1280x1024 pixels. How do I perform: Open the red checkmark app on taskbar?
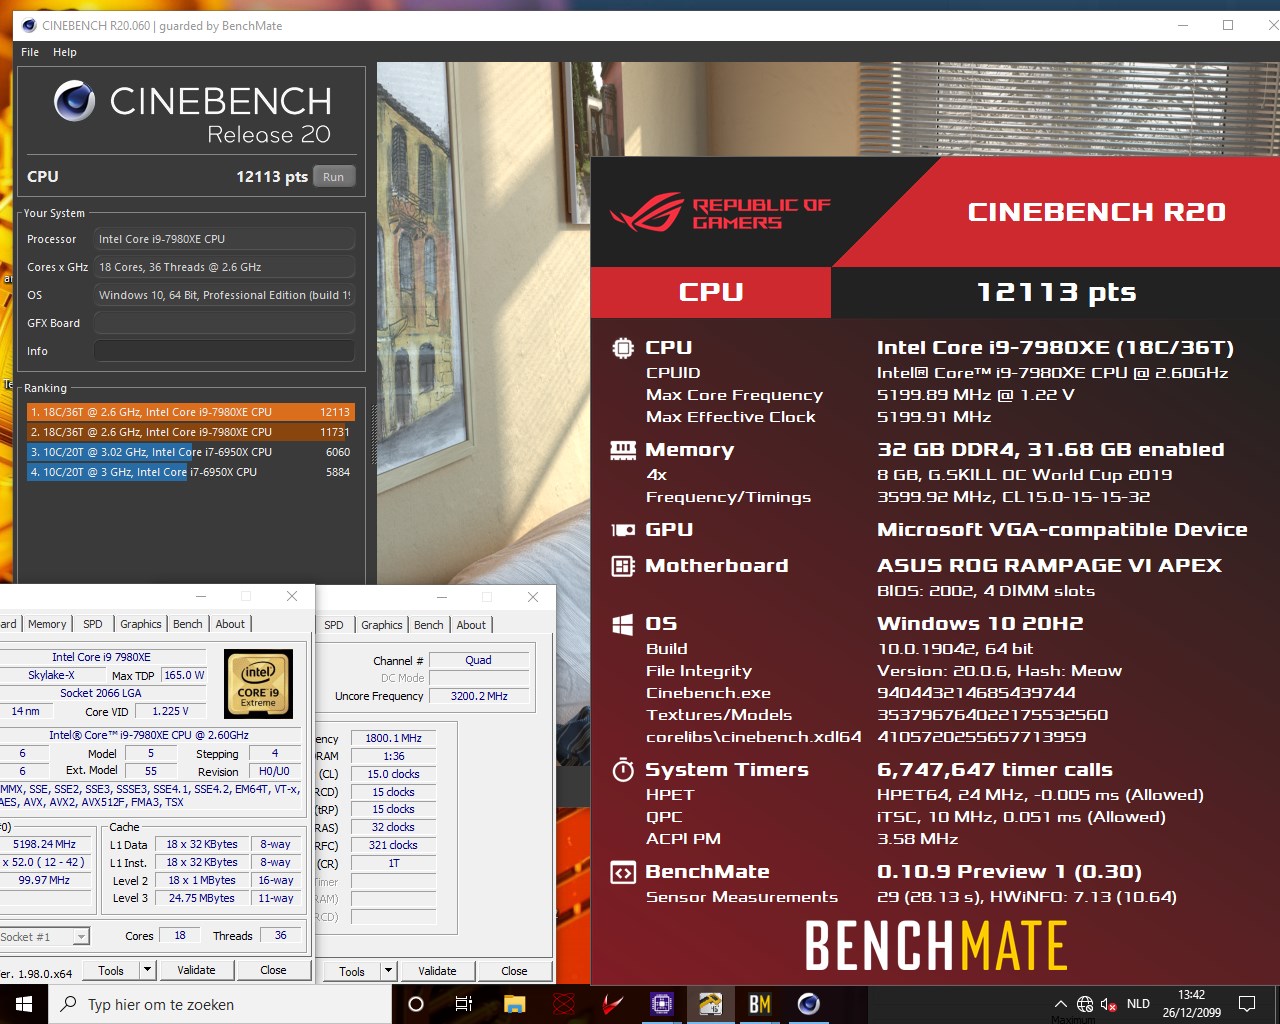coord(613,1004)
